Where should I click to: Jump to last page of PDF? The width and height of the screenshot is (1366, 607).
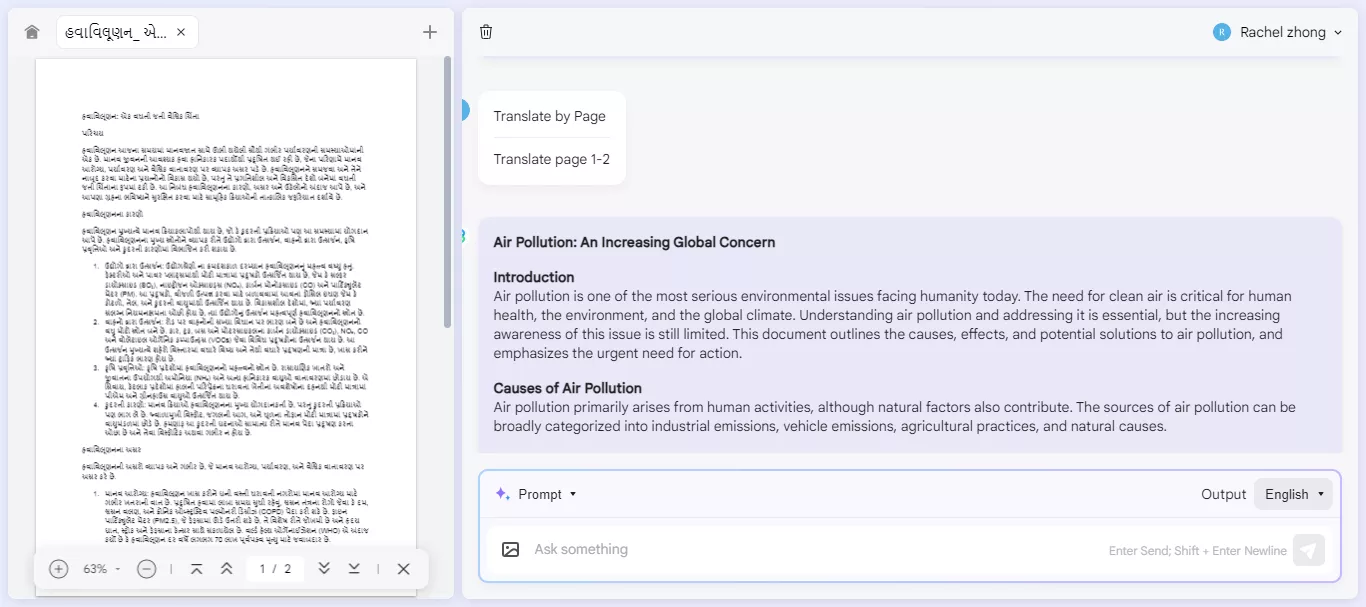tap(354, 569)
